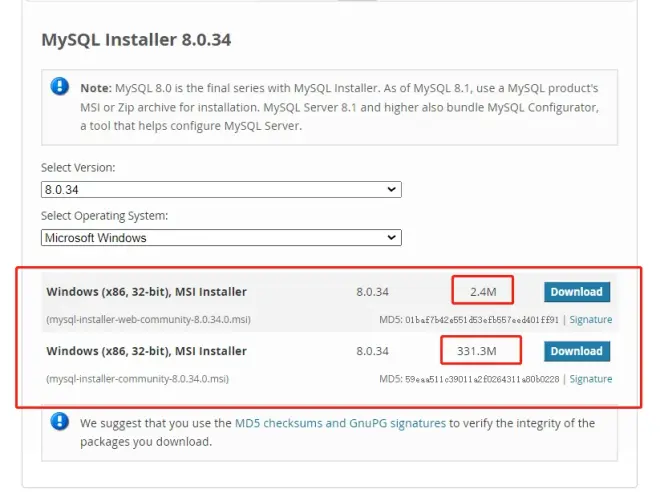The image size is (660, 493).
Task: Click the info icon beside checksum suggestion
Action: 60,421
